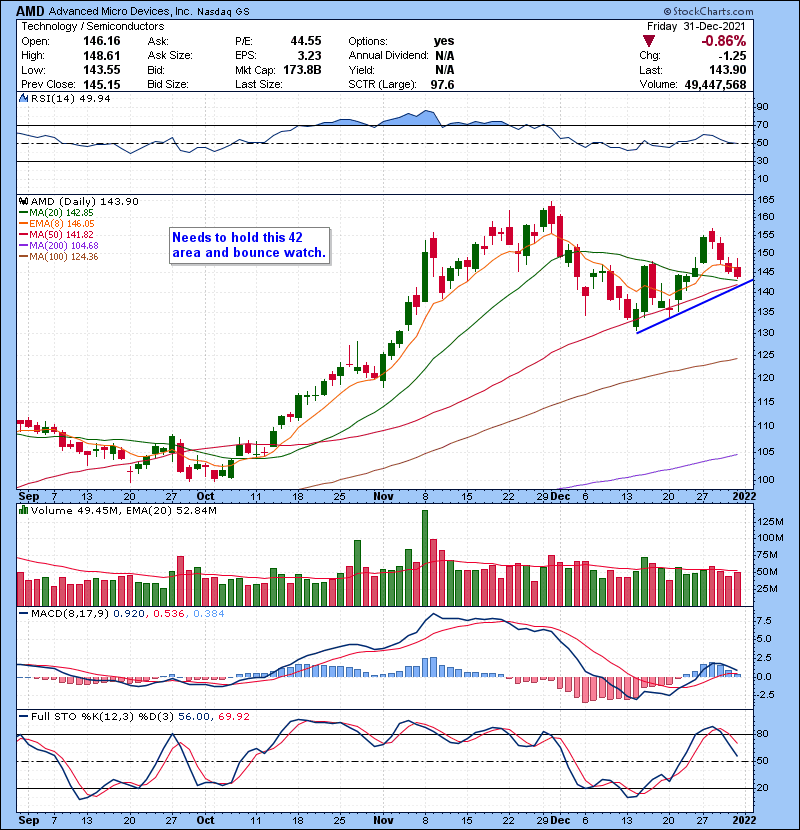Click the 'Needs to hold this 42 area' annotation
This screenshot has height=830, width=800.
coord(249,245)
